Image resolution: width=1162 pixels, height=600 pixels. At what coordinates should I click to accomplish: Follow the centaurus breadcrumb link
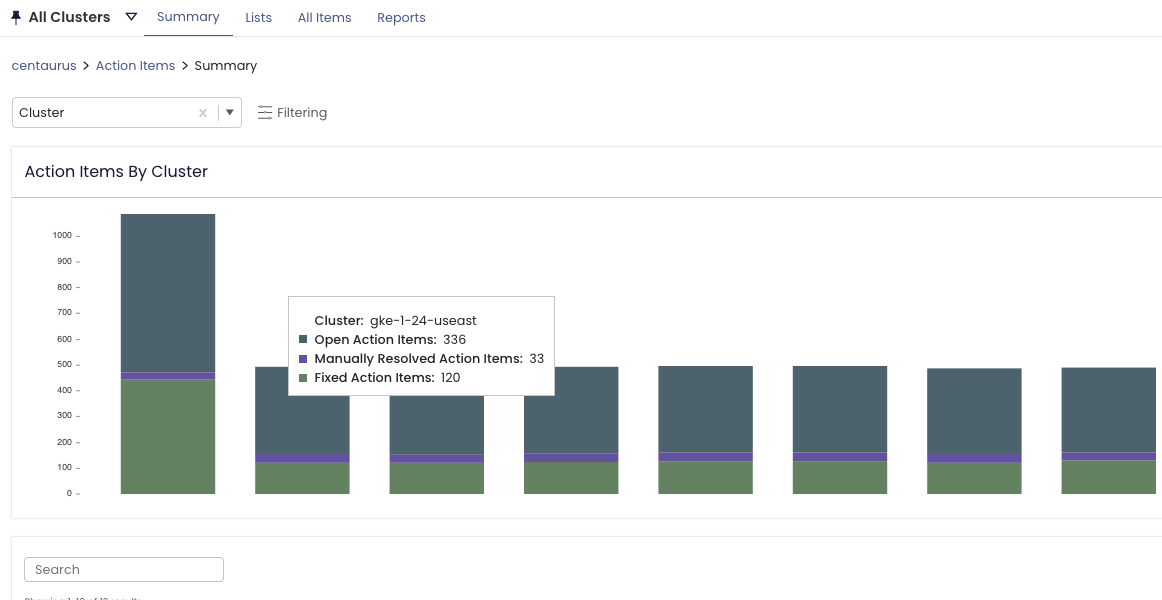(44, 65)
